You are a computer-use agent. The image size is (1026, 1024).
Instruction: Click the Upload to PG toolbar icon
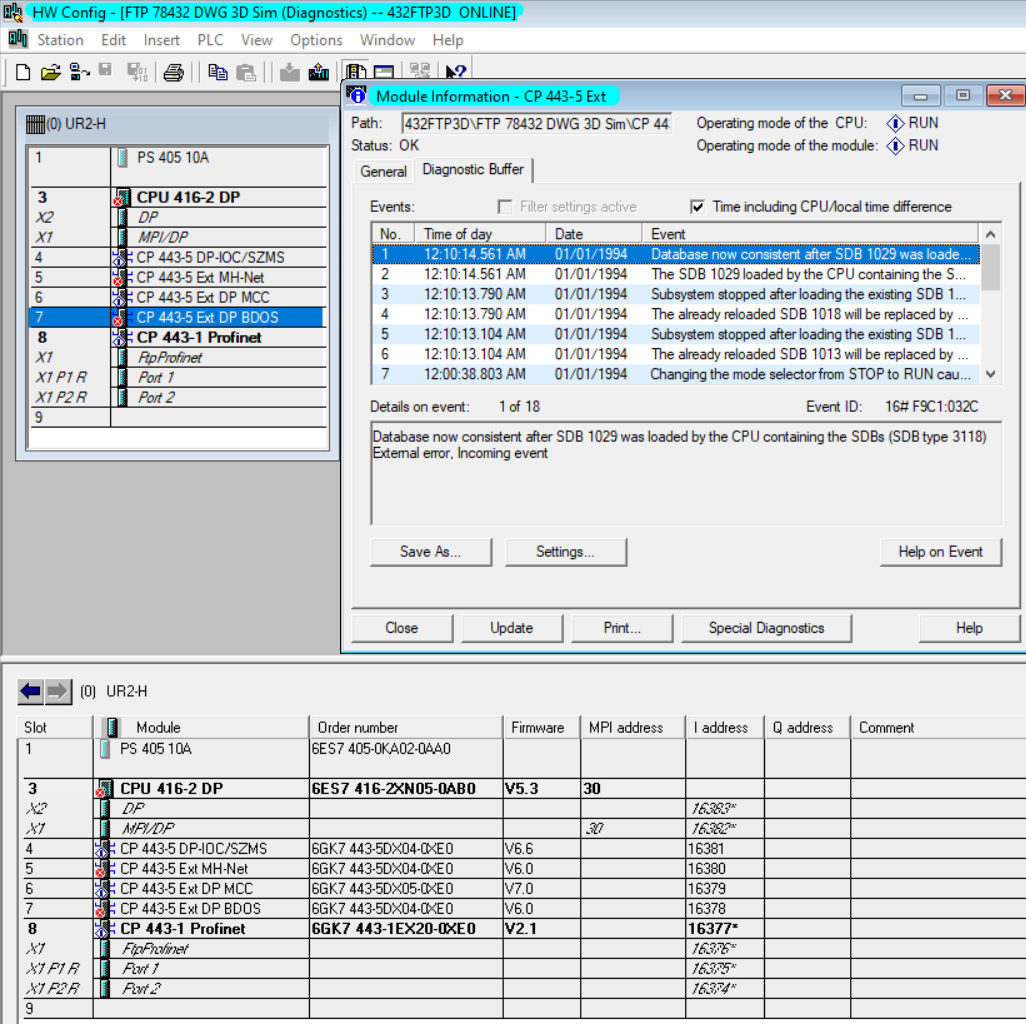319,72
